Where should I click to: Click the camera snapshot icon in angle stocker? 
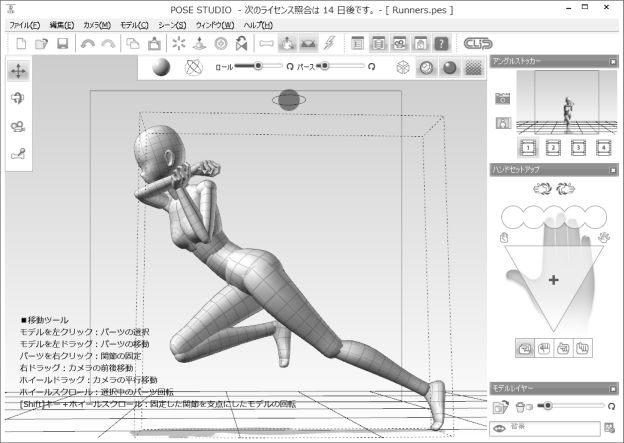503,98
